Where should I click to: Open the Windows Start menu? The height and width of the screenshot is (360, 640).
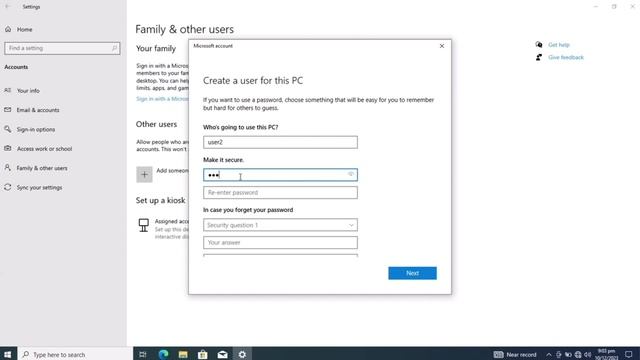click(x=8, y=354)
